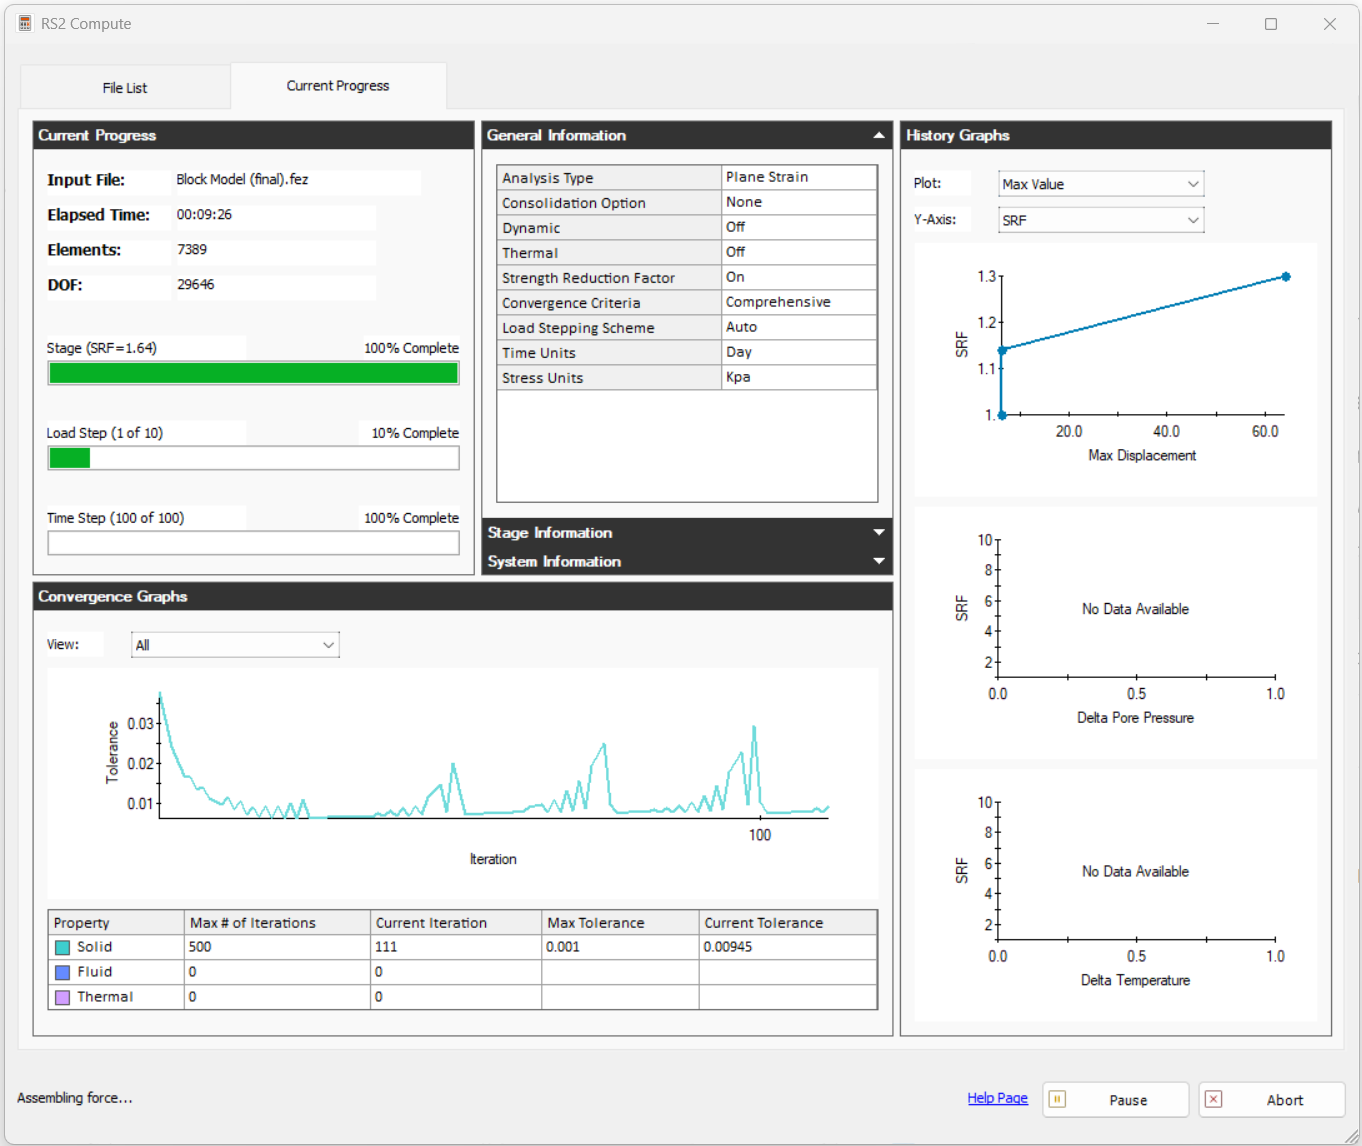Viewport: 1362px width, 1146px height.
Task: Click the Solid max tolerance cell 0.001
Action: [620, 947]
